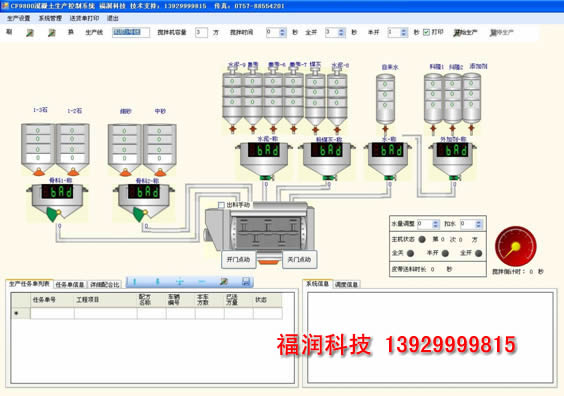The image size is (564, 396).
Task: Click the green discharge gate under 骨料1 scale
Action: 54,215
